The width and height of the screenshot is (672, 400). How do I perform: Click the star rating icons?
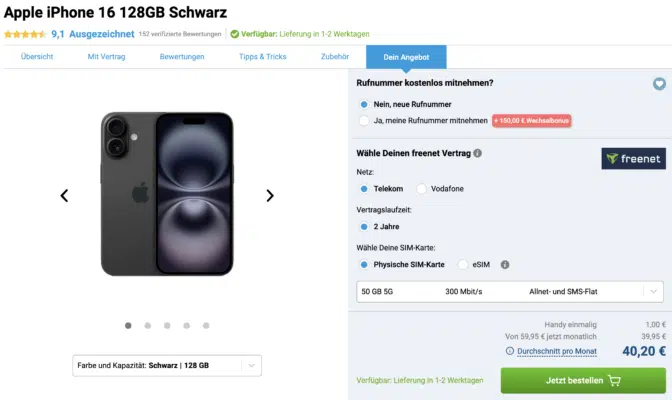pyautogui.click(x=25, y=33)
